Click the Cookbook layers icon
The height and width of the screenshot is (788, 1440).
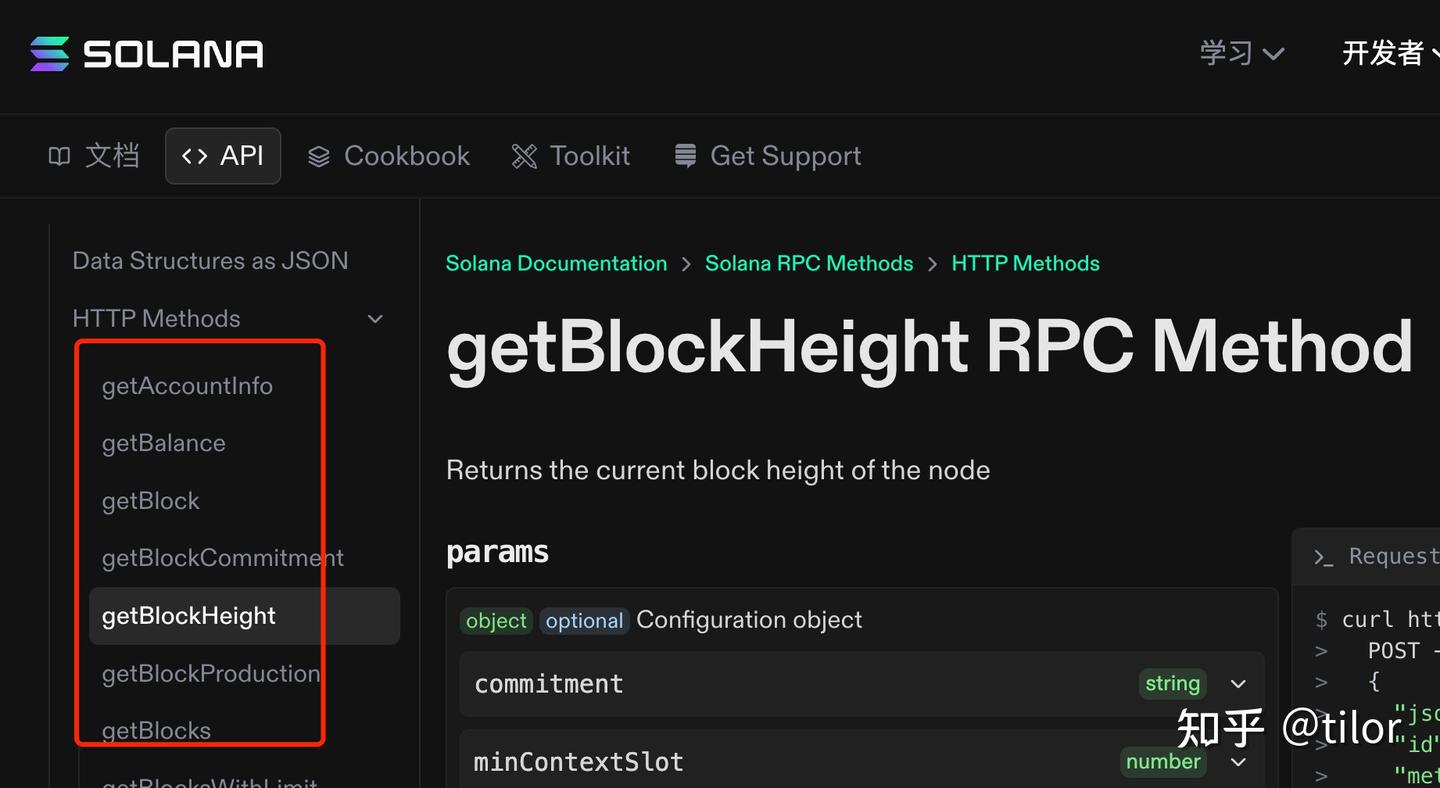click(x=319, y=157)
